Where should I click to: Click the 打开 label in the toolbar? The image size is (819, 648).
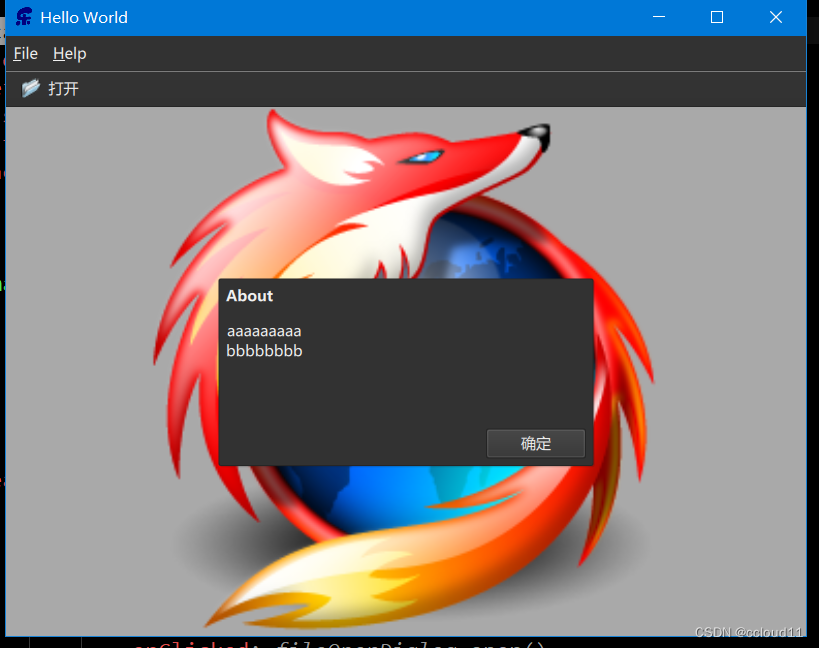[63, 89]
